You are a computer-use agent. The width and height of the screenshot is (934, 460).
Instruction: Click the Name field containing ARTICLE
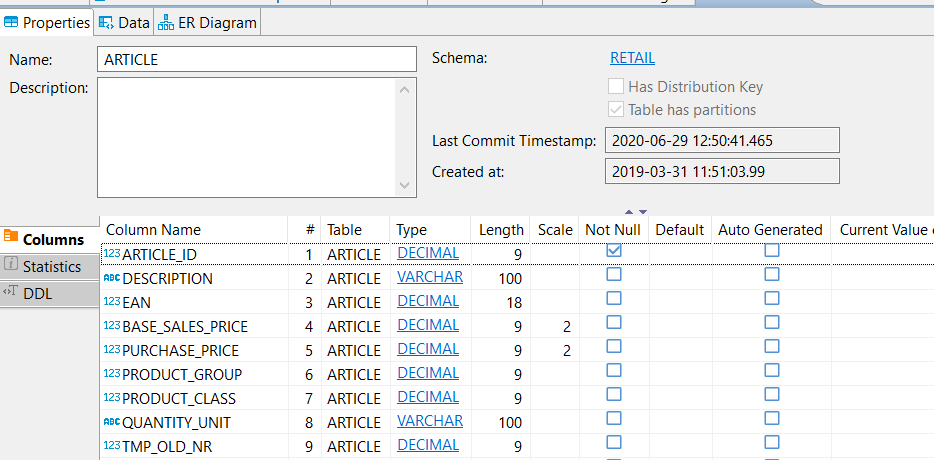257,59
